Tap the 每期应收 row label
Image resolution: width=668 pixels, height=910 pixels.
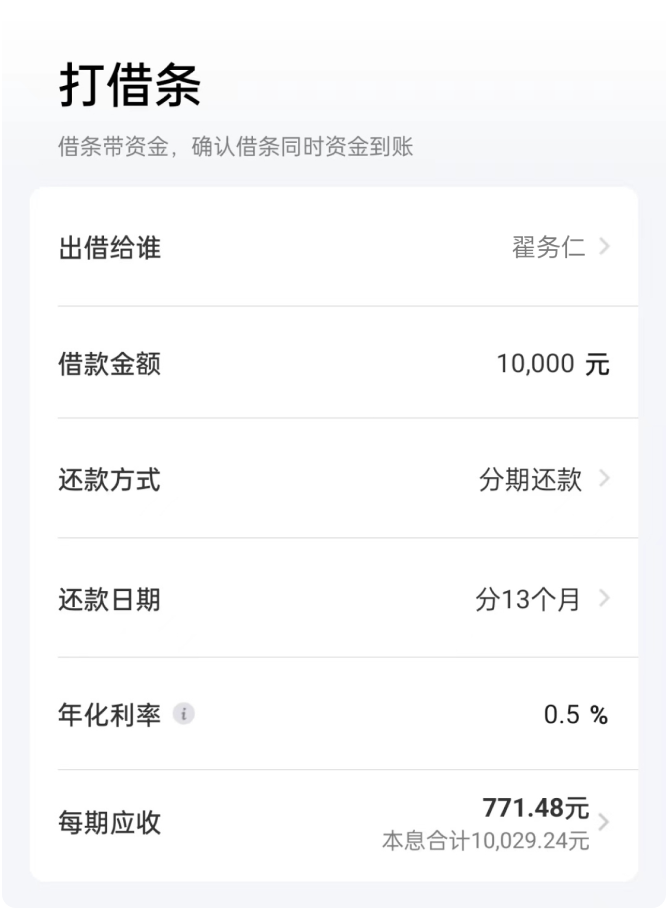click(x=109, y=824)
